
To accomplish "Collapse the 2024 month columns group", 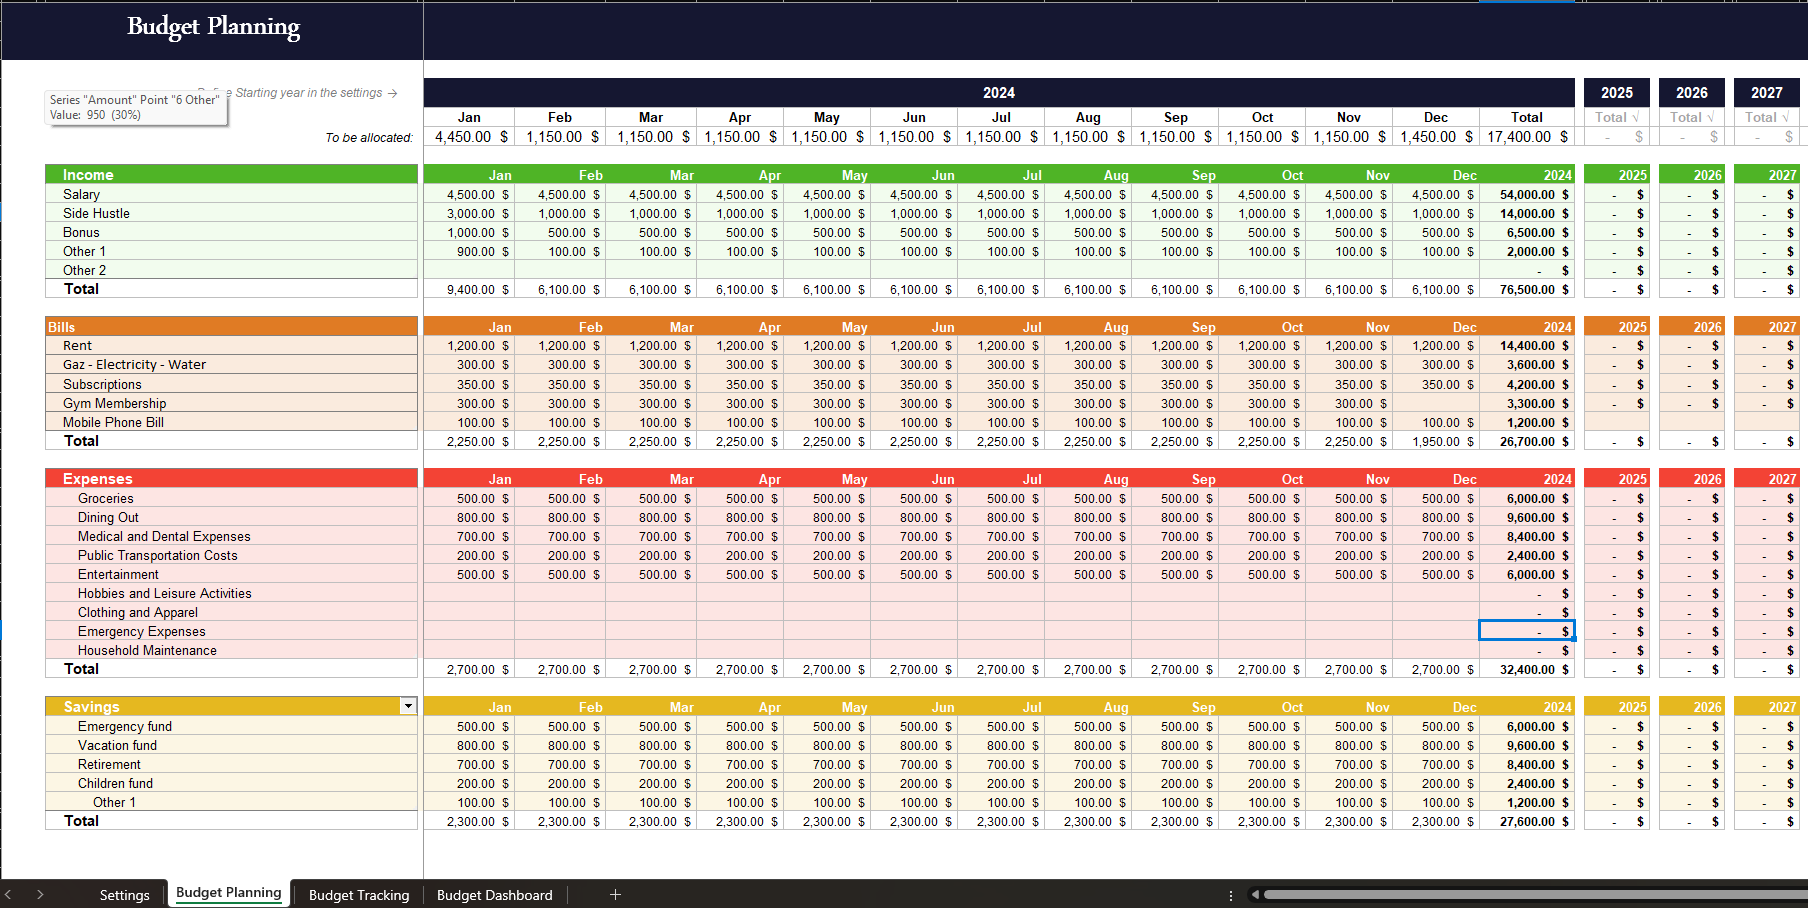I will tap(997, 92).
